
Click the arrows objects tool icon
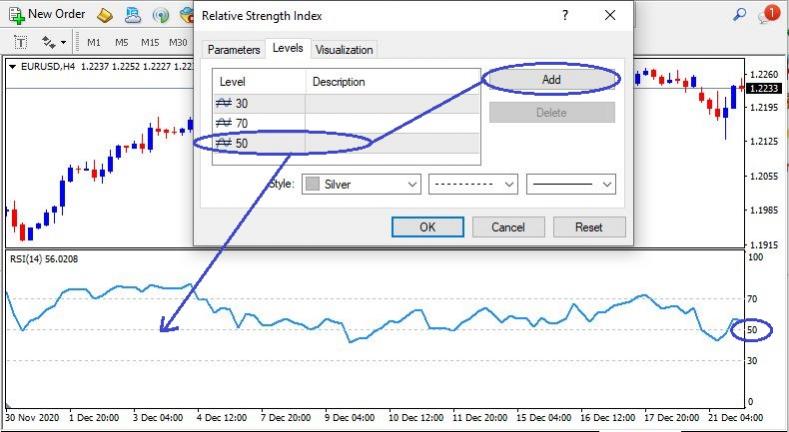click(x=48, y=43)
